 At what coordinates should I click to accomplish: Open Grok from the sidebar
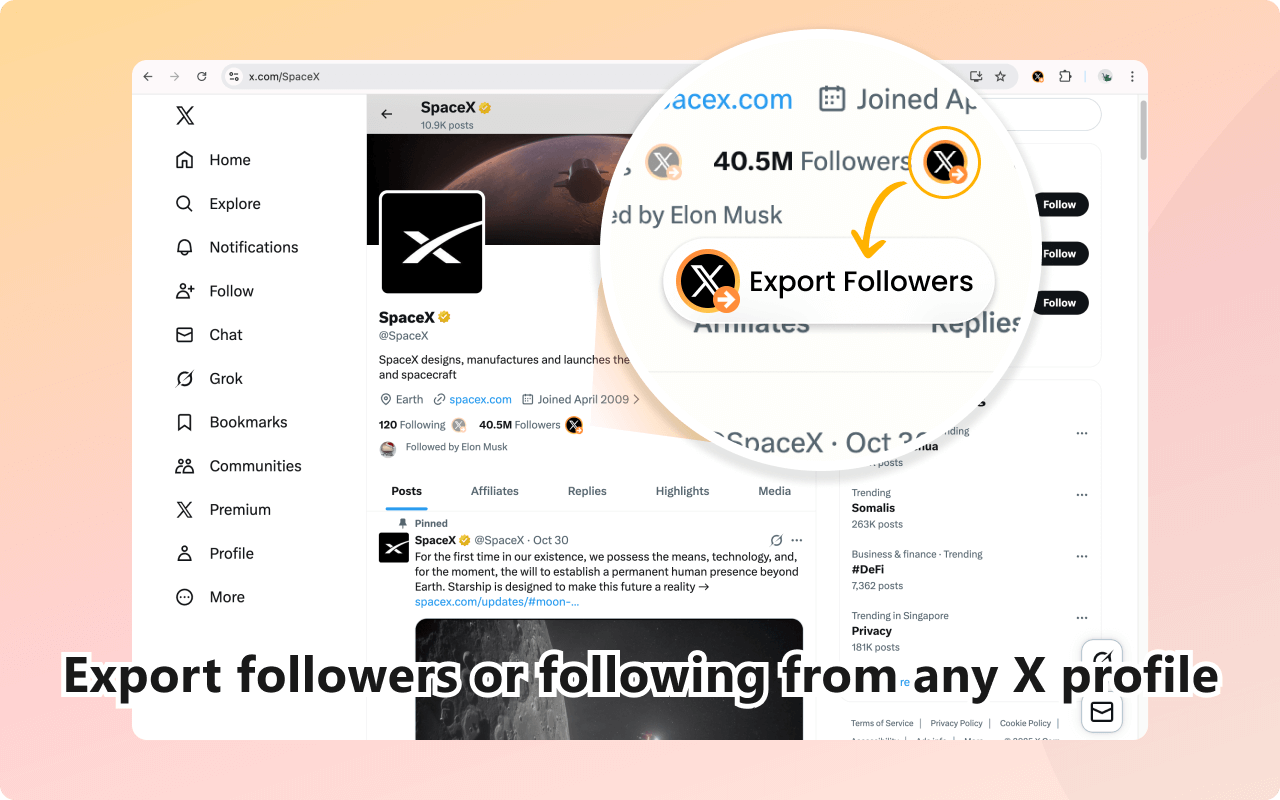tap(209, 378)
